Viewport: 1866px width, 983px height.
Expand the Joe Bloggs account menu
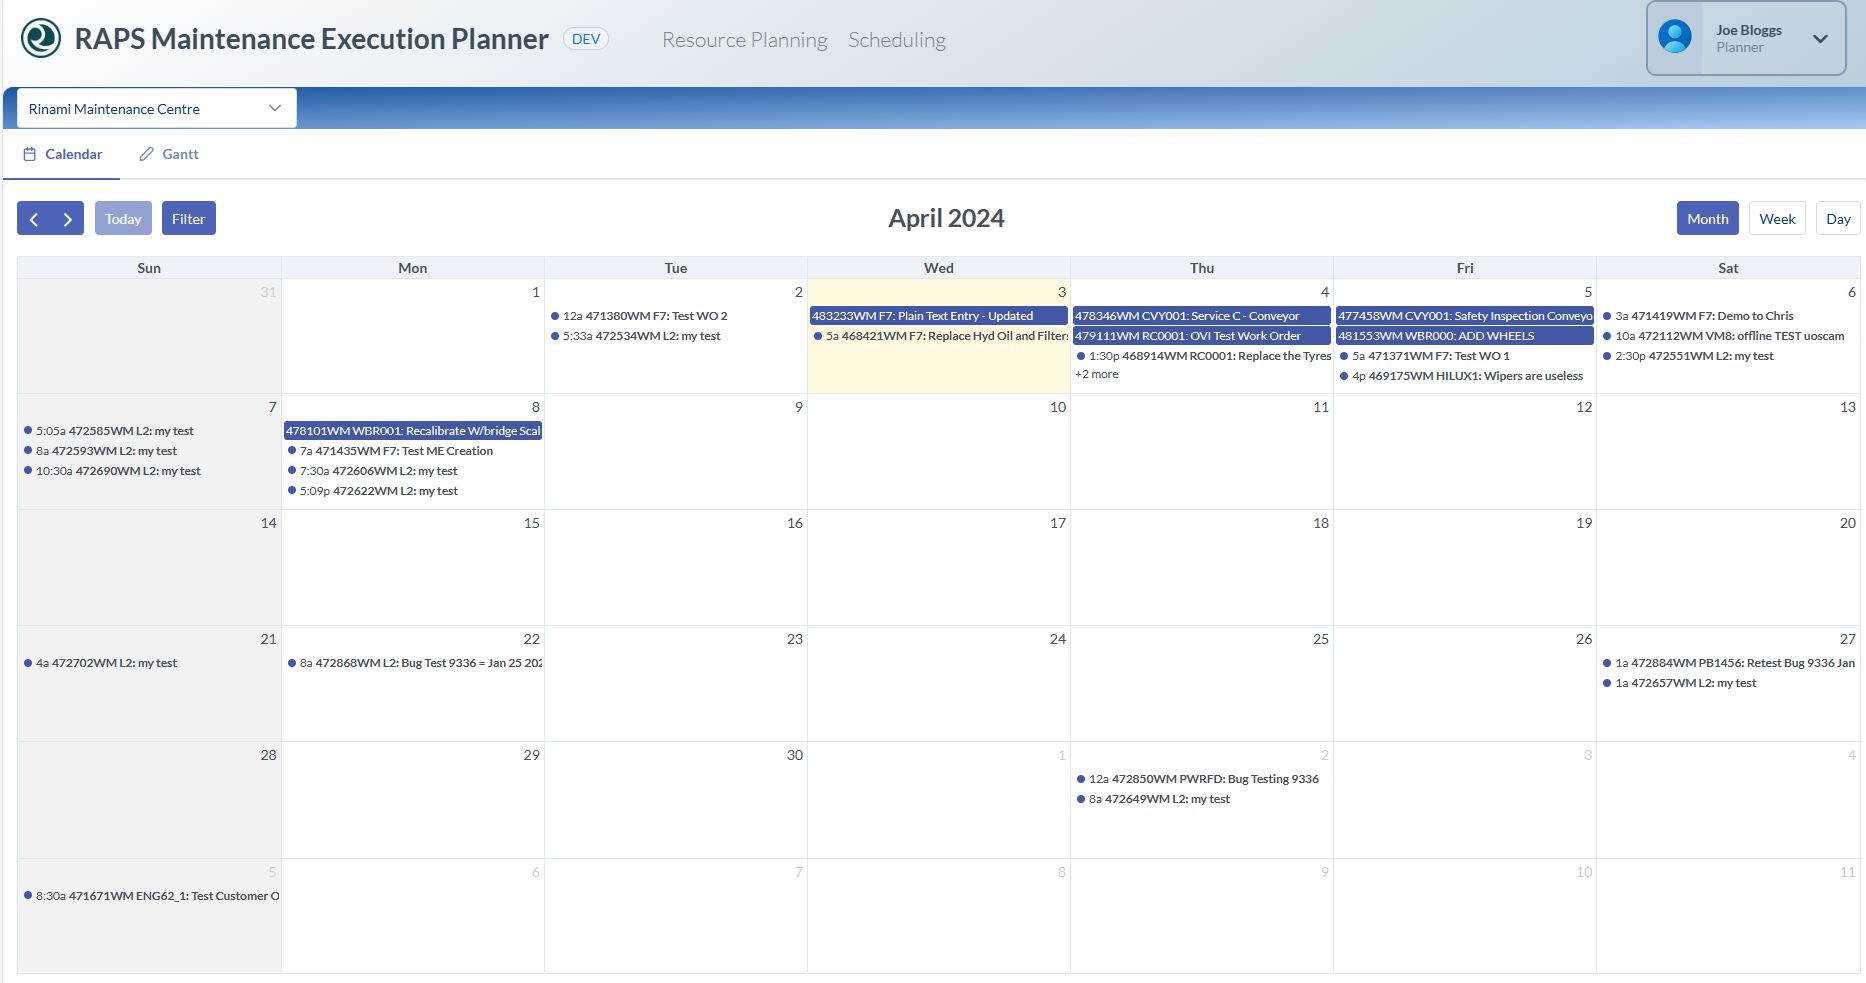pos(1820,39)
